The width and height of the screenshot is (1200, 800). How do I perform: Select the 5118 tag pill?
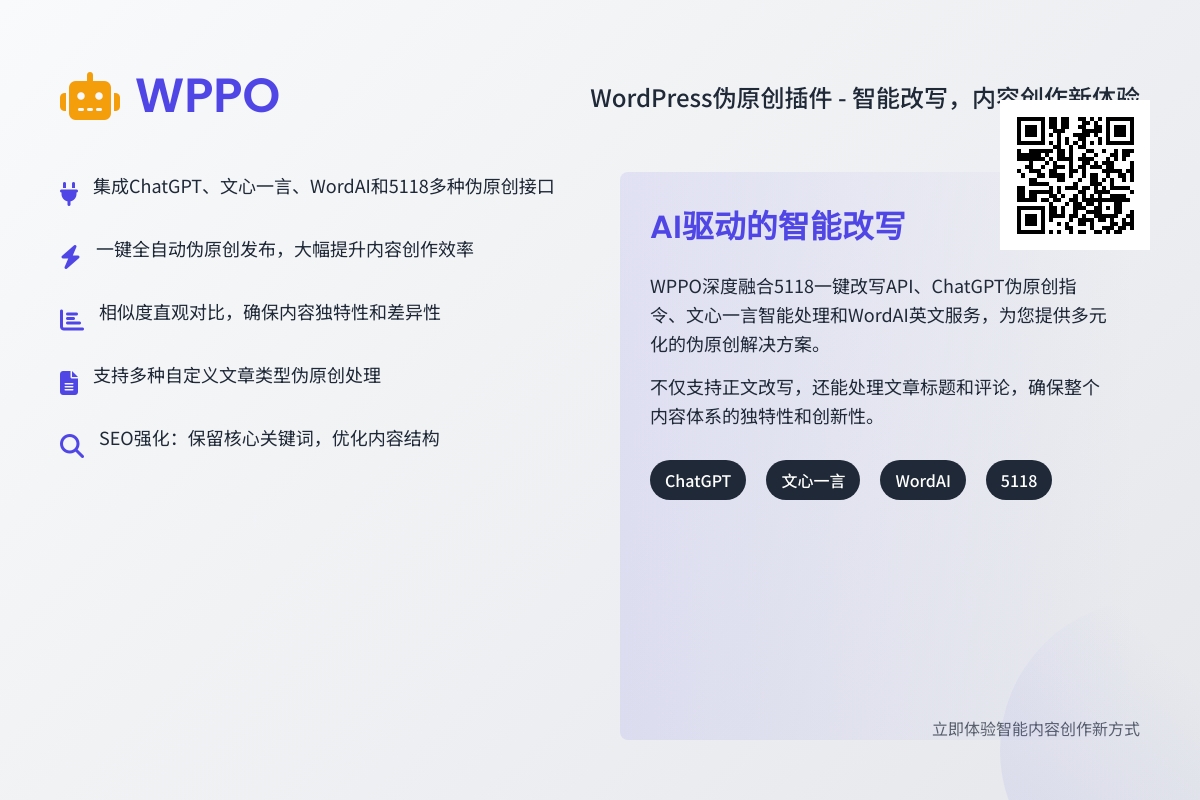[x=1019, y=480]
